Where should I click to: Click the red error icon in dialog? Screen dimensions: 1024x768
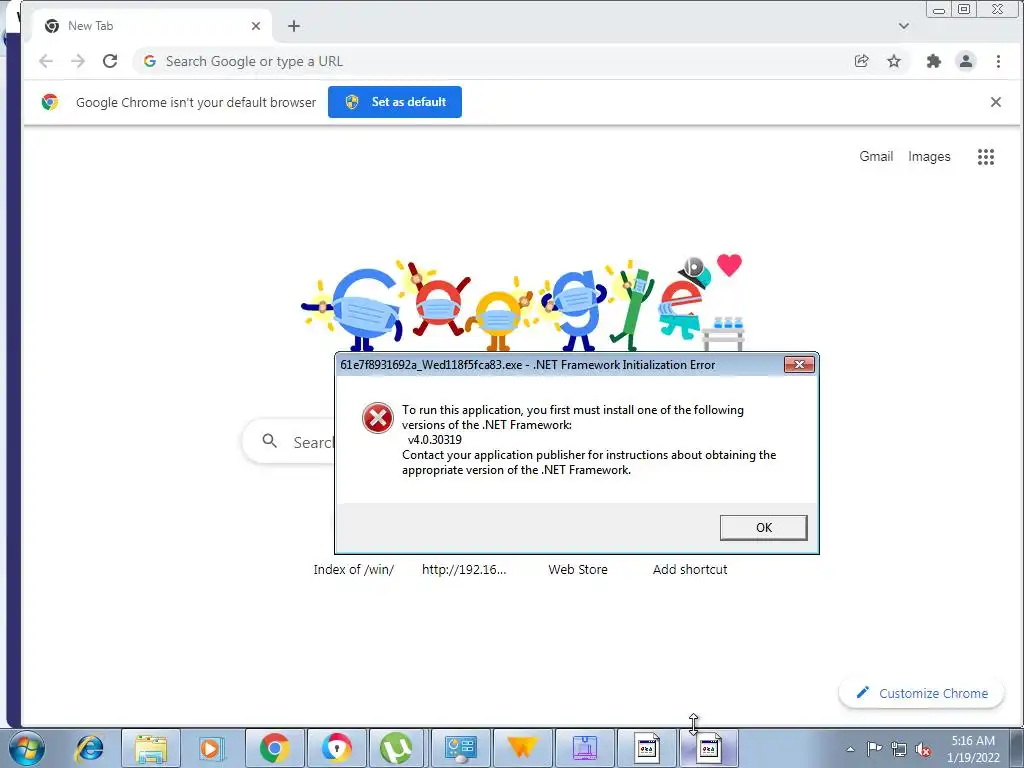(x=377, y=418)
